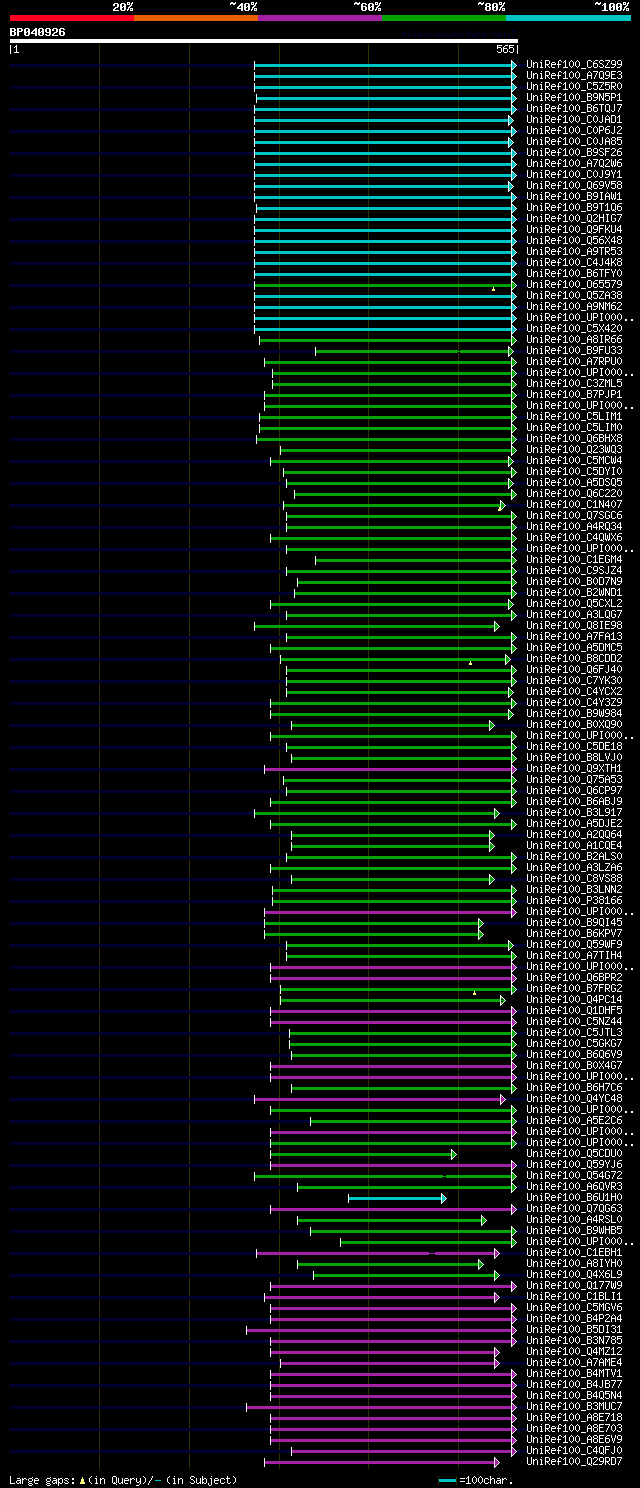
Task: Click label UniRef100_Q6BPR2
Action: [575, 977]
